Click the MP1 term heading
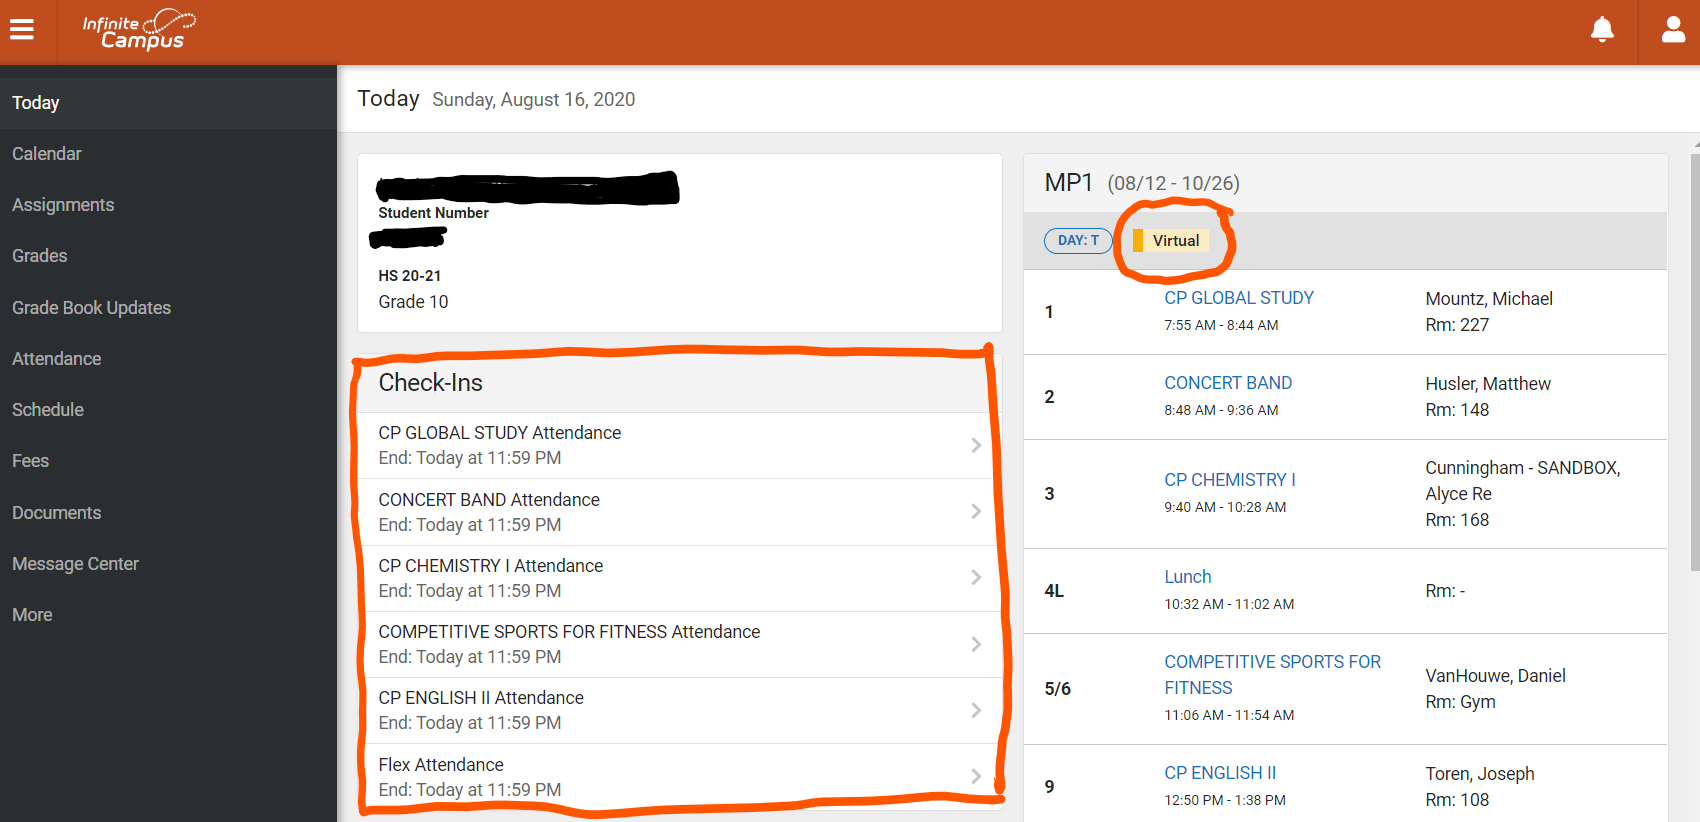 pos(1068,183)
